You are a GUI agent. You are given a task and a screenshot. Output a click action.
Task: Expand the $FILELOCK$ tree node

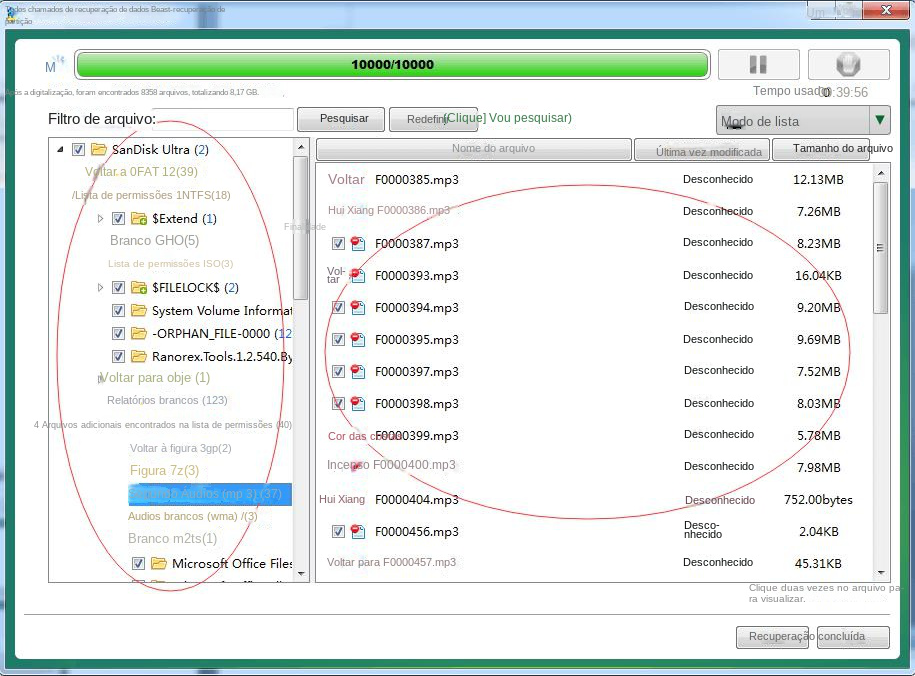(100, 287)
